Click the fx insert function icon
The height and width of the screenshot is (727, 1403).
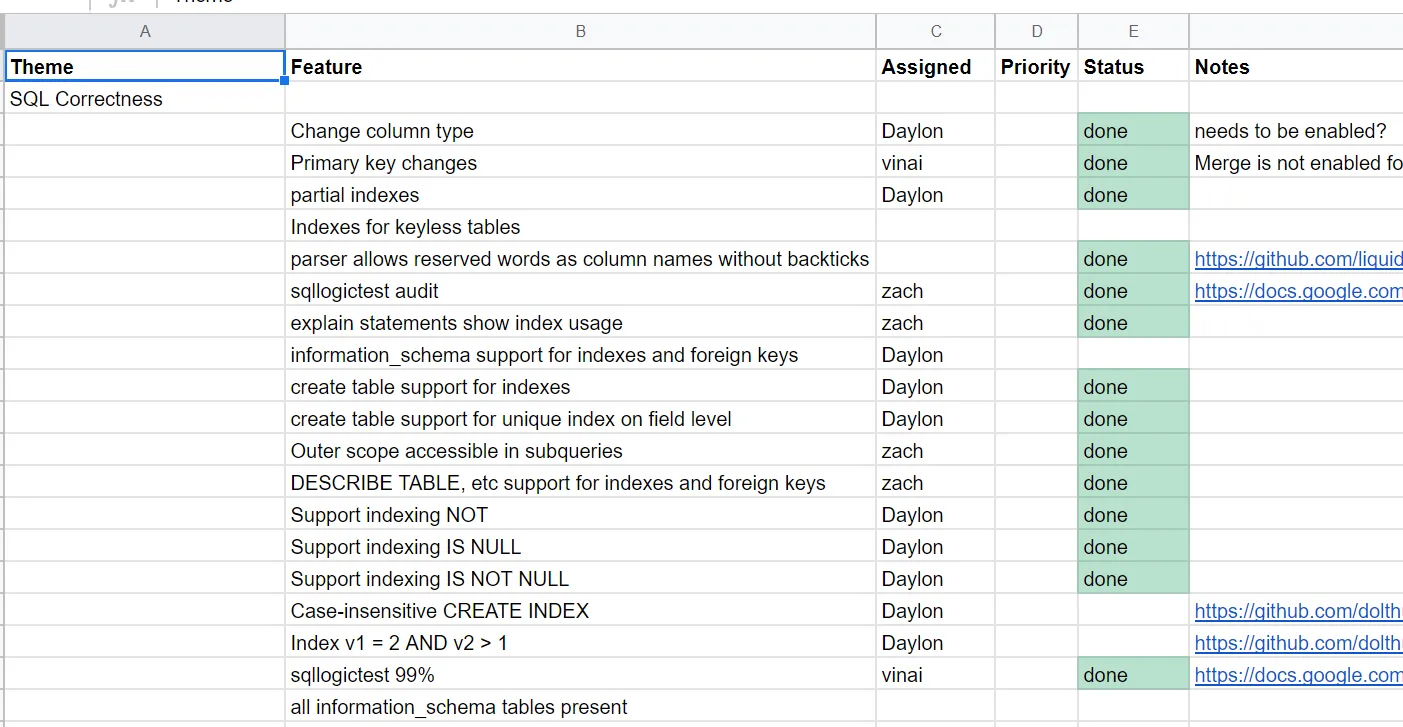[120, 2]
